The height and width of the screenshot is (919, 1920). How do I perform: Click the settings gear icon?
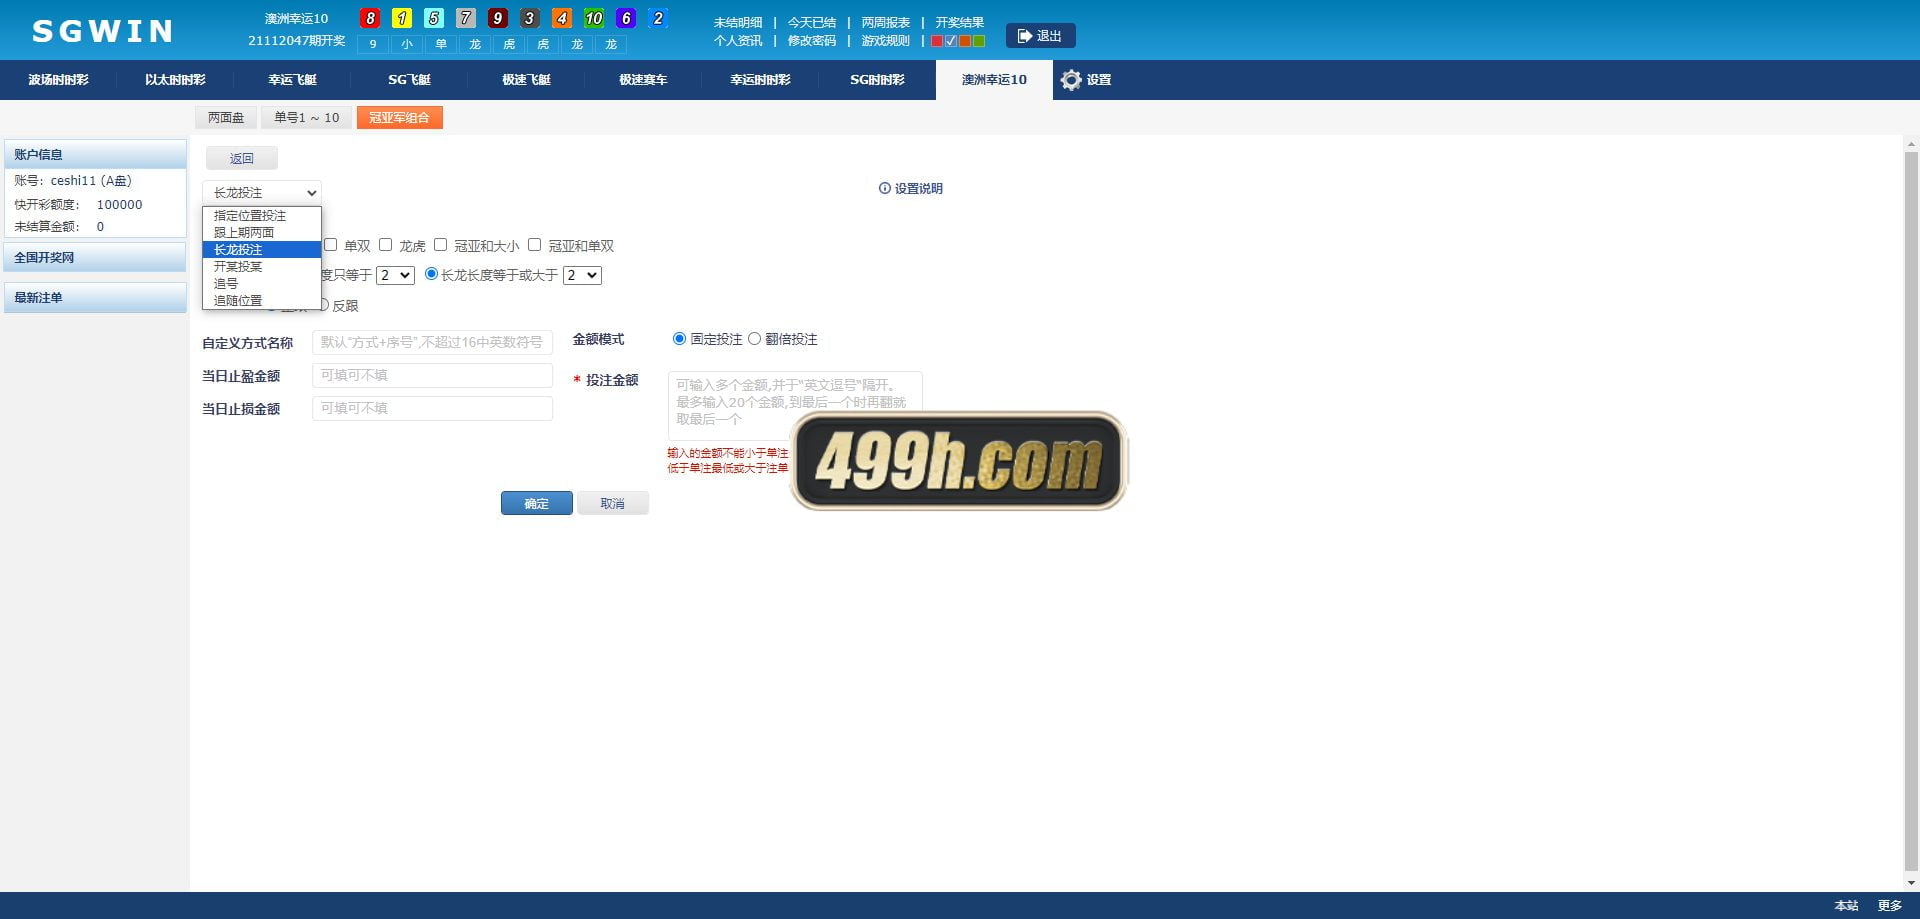pyautogui.click(x=1071, y=80)
